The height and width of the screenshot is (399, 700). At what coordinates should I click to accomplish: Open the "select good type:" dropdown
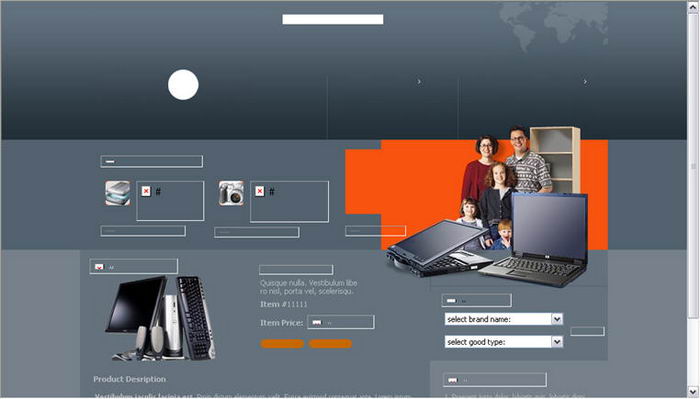[x=504, y=342]
